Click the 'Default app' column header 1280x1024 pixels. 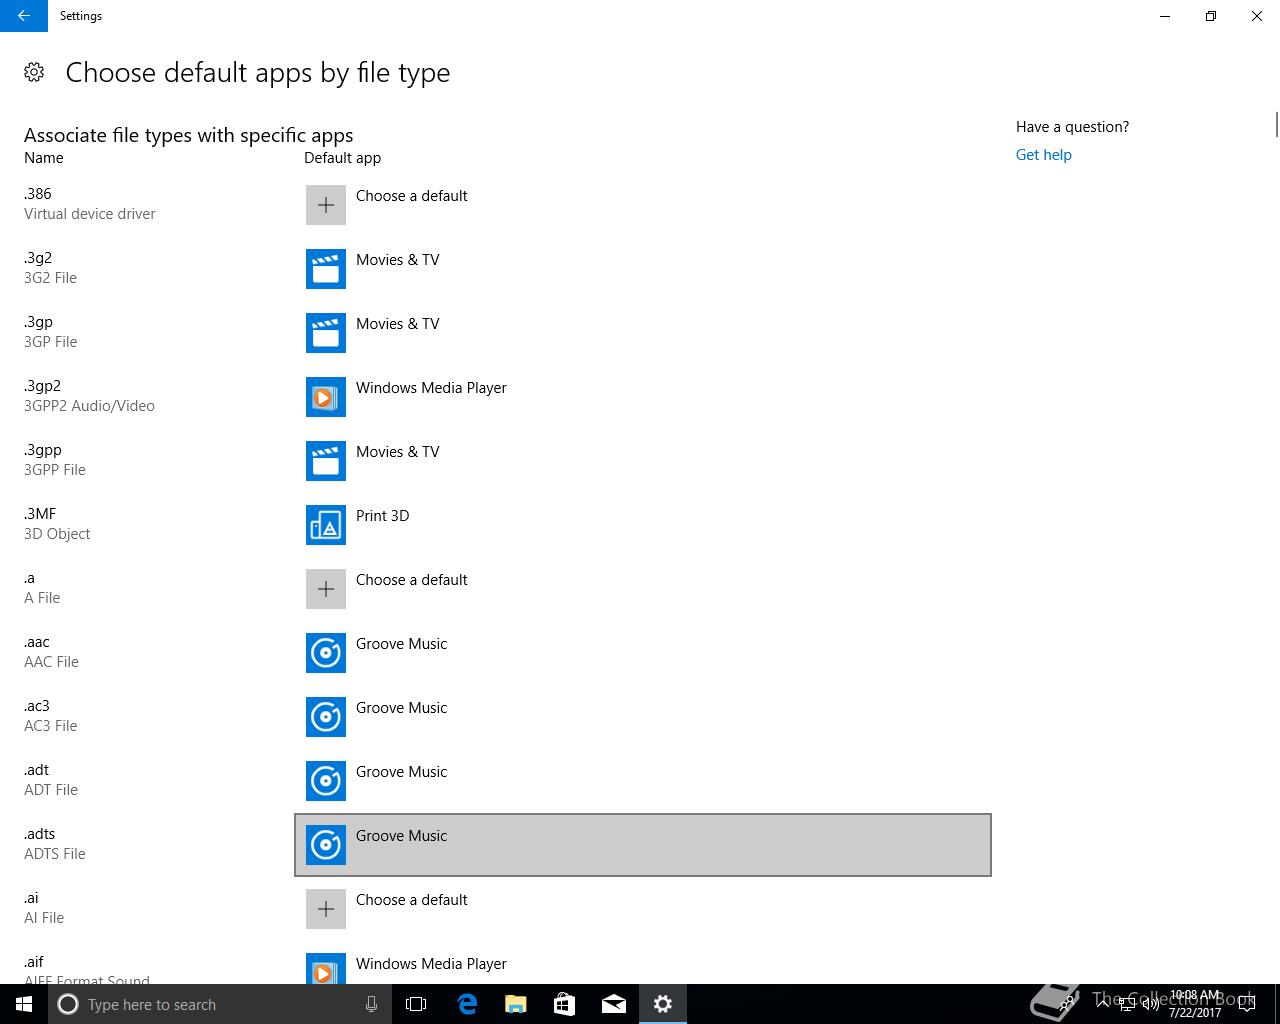click(x=342, y=158)
